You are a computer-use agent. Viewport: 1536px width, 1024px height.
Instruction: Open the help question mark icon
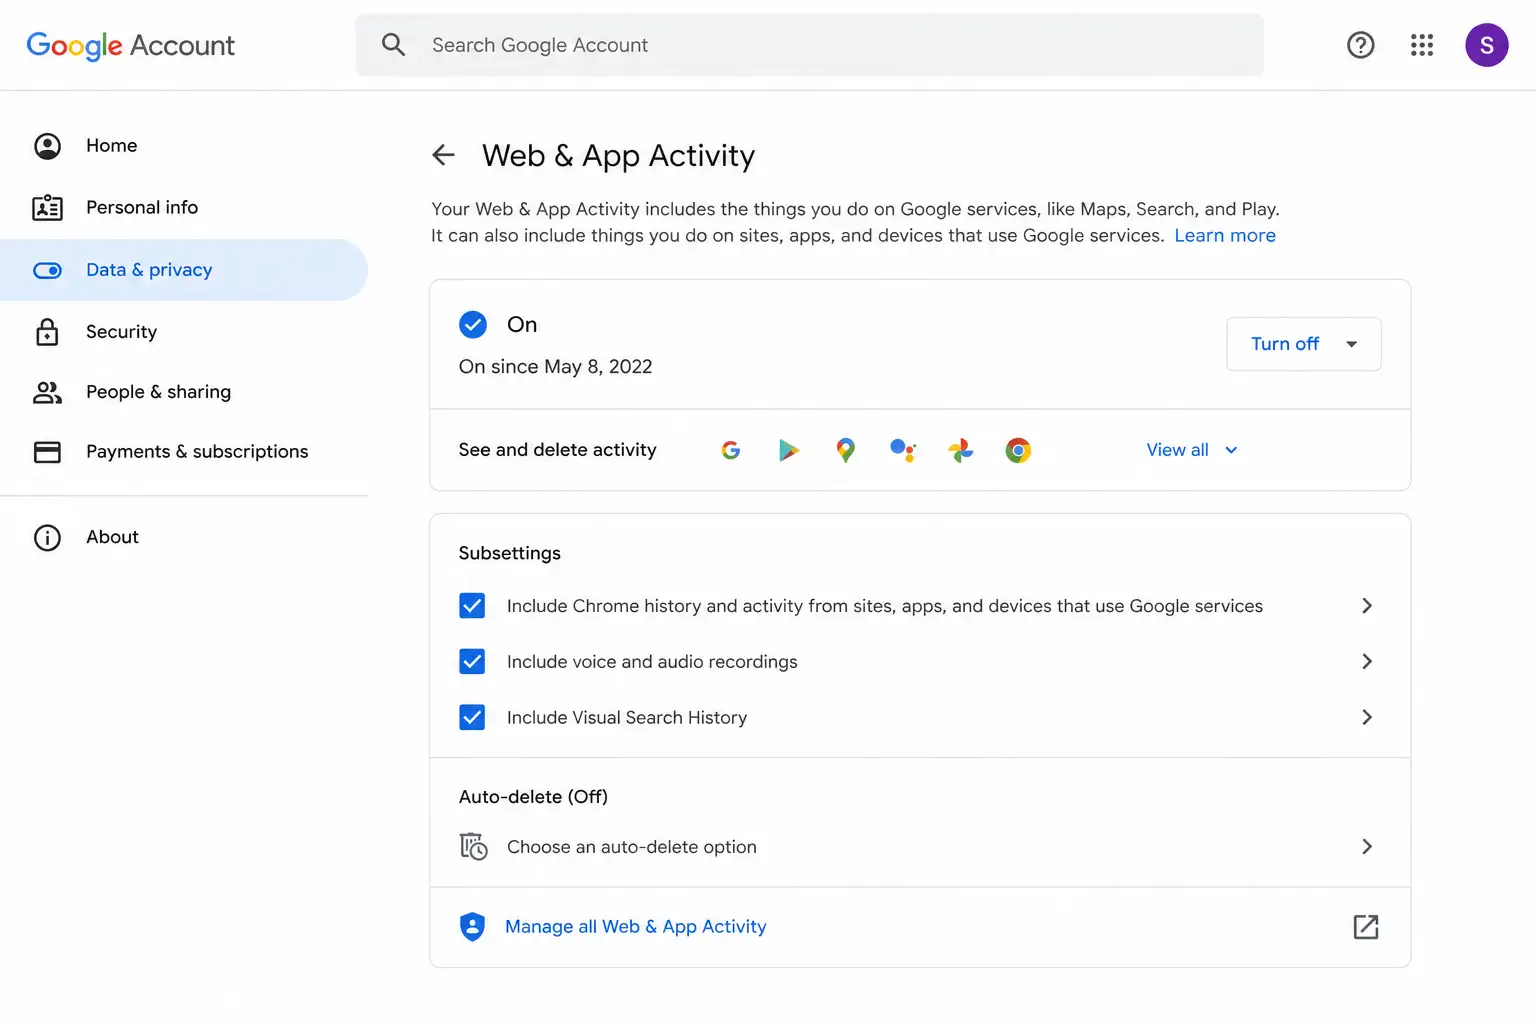1360,45
